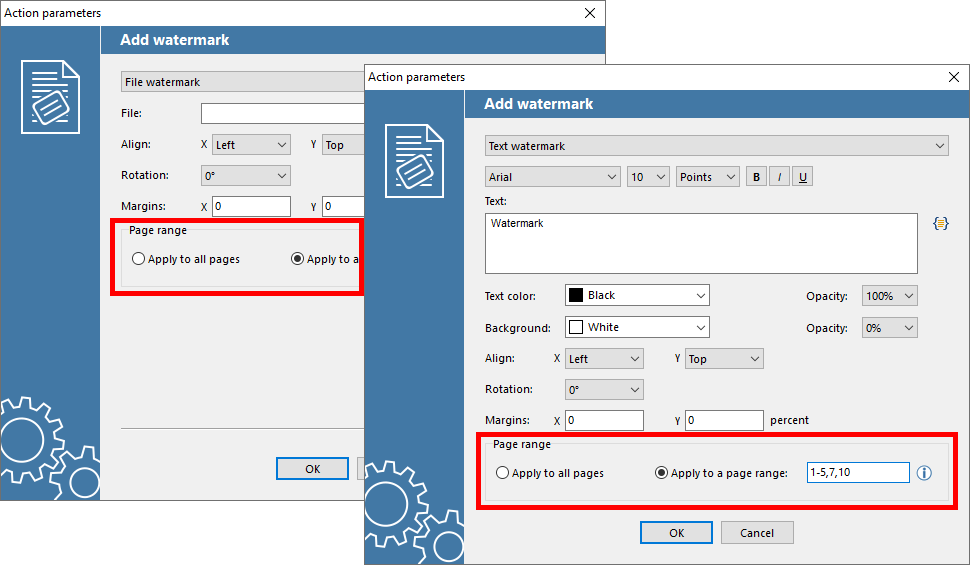This screenshot has width=970, height=565.
Task: Close the back Action parameters dialog
Action: (x=590, y=13)
